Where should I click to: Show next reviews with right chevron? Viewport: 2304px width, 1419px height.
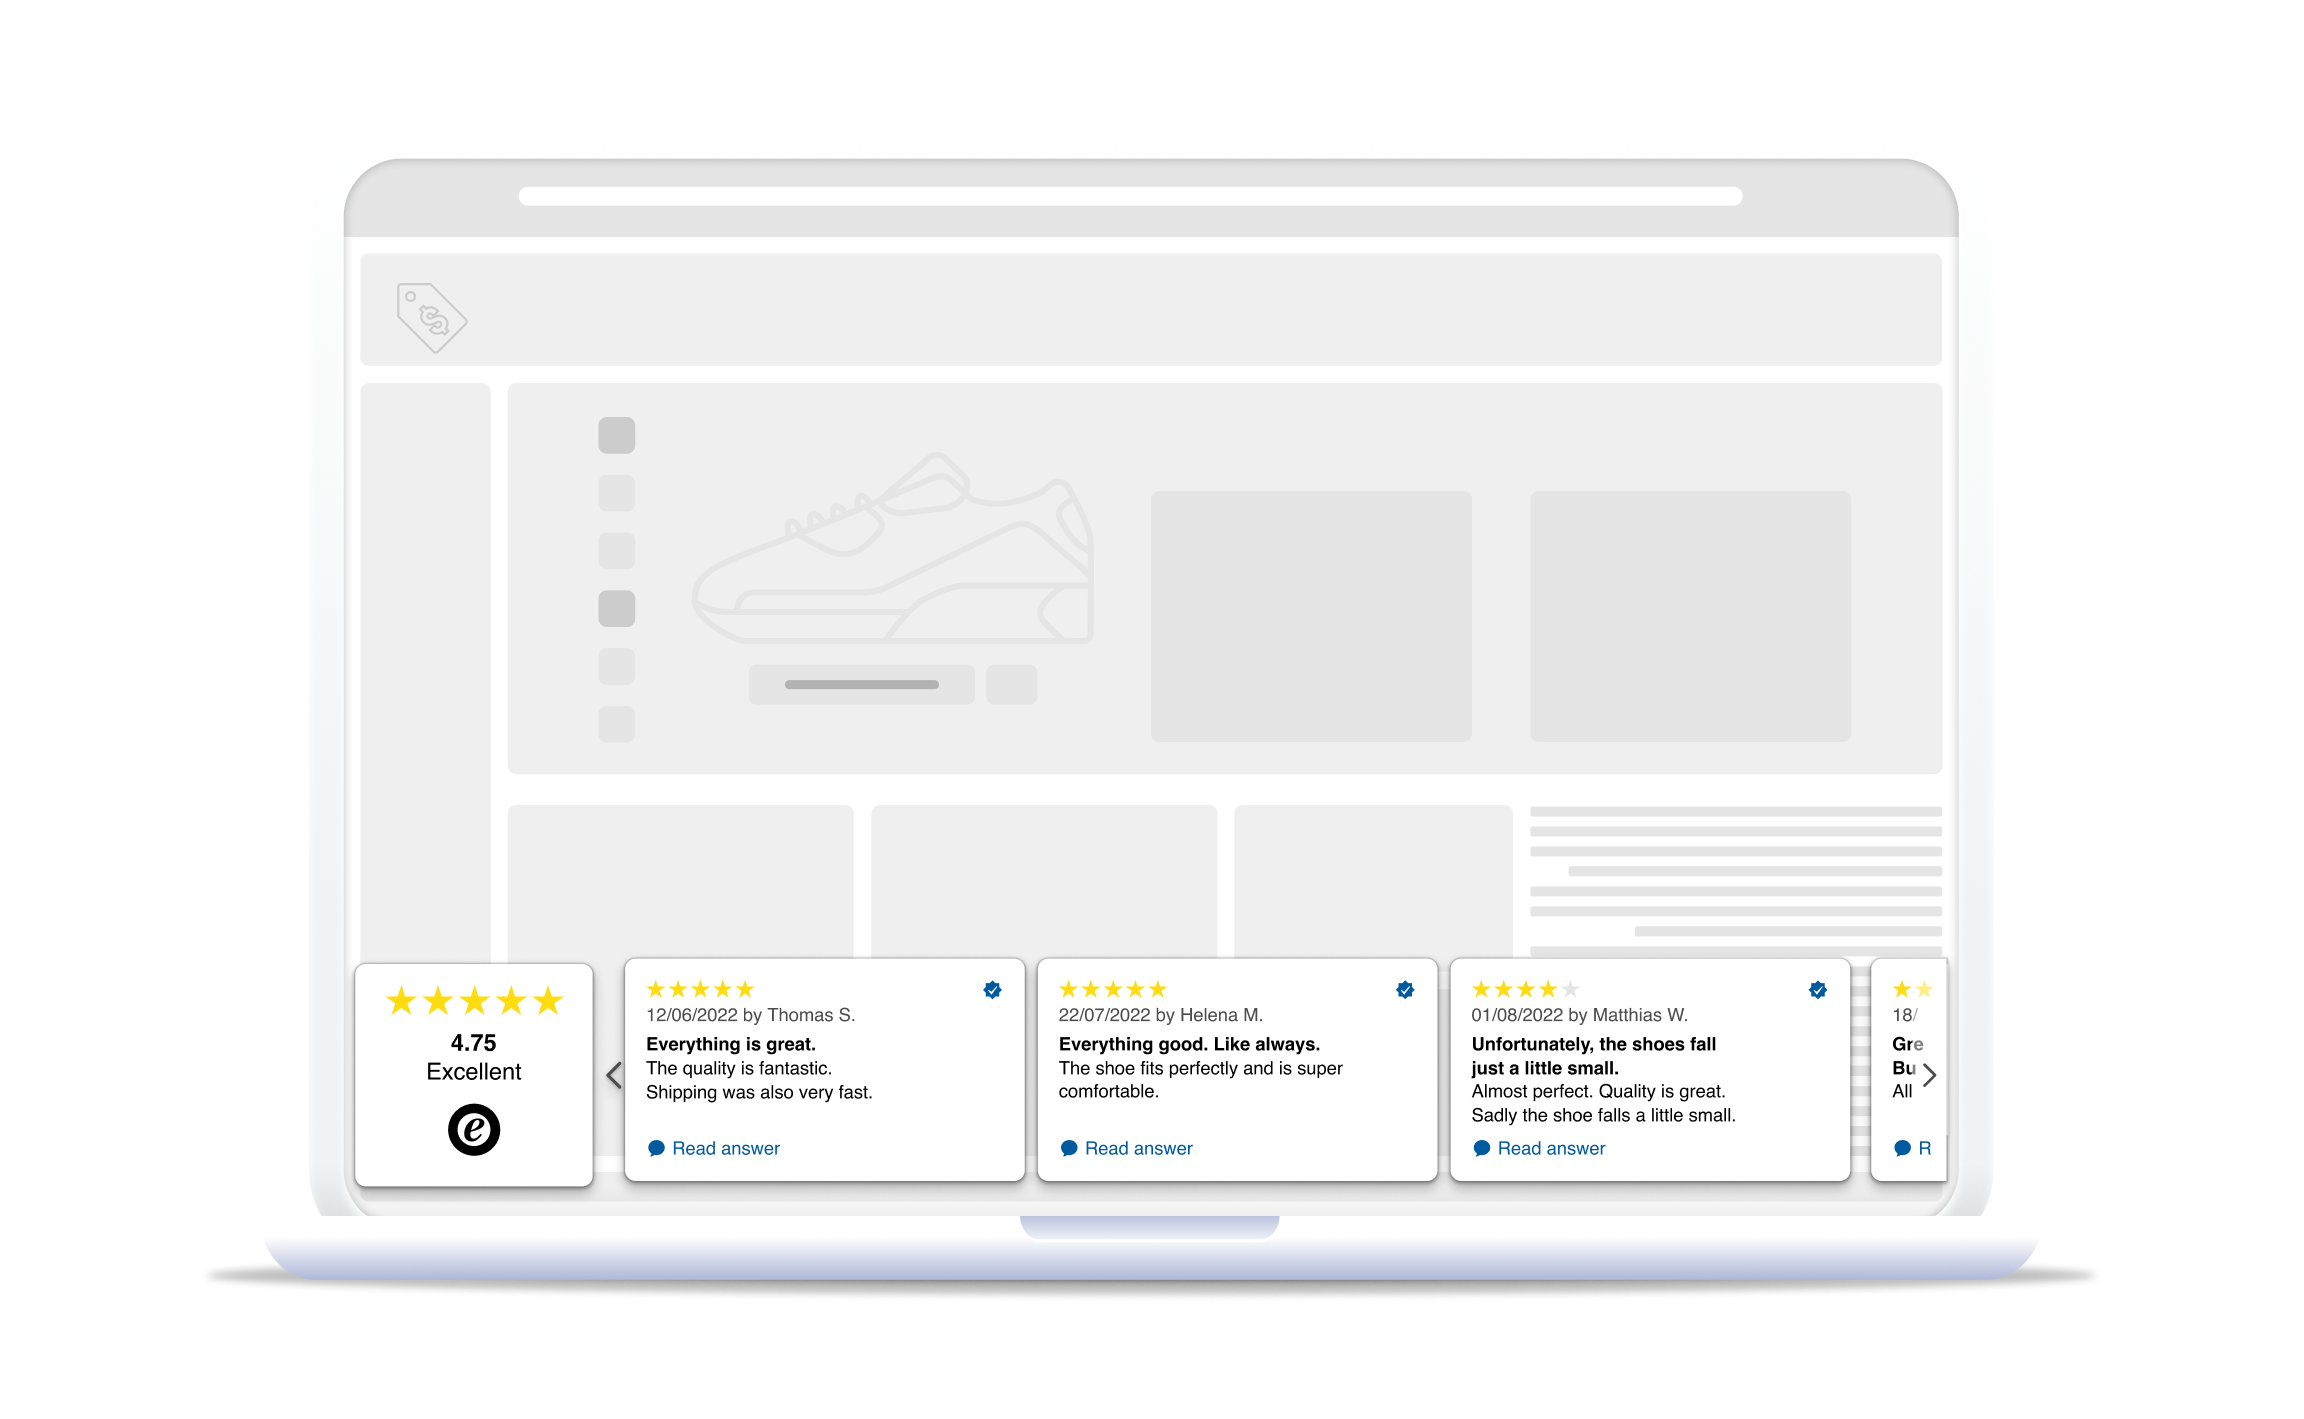tap(1929, 1076)
